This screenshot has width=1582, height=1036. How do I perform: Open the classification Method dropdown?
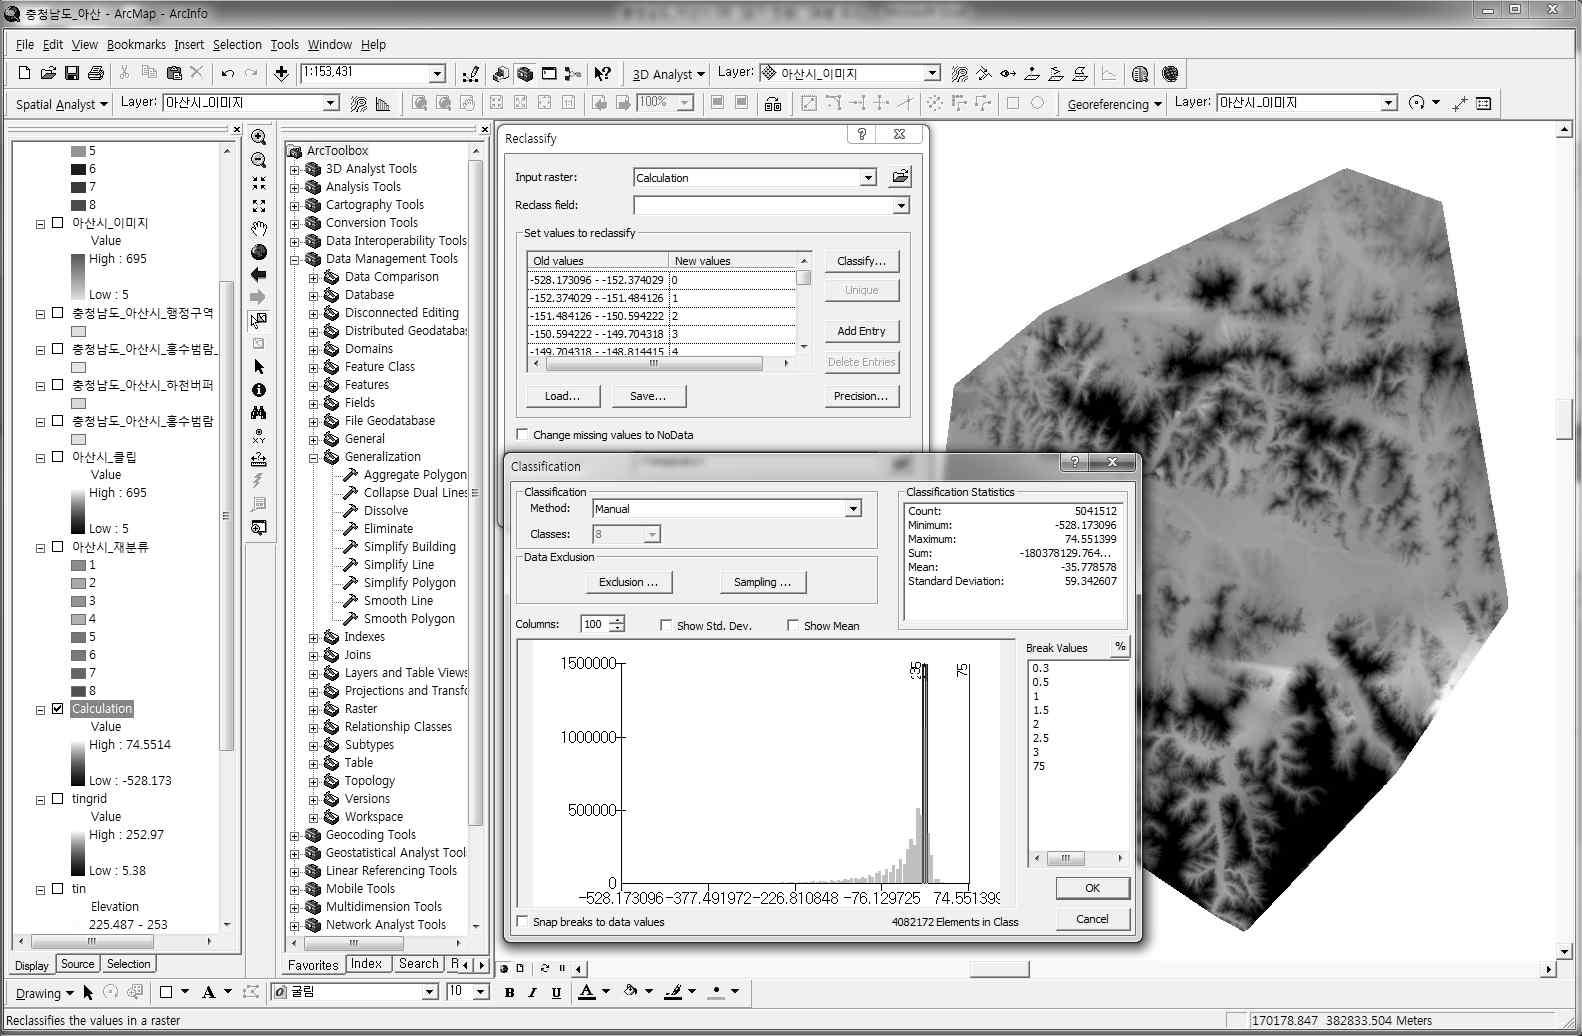(853, 509)
